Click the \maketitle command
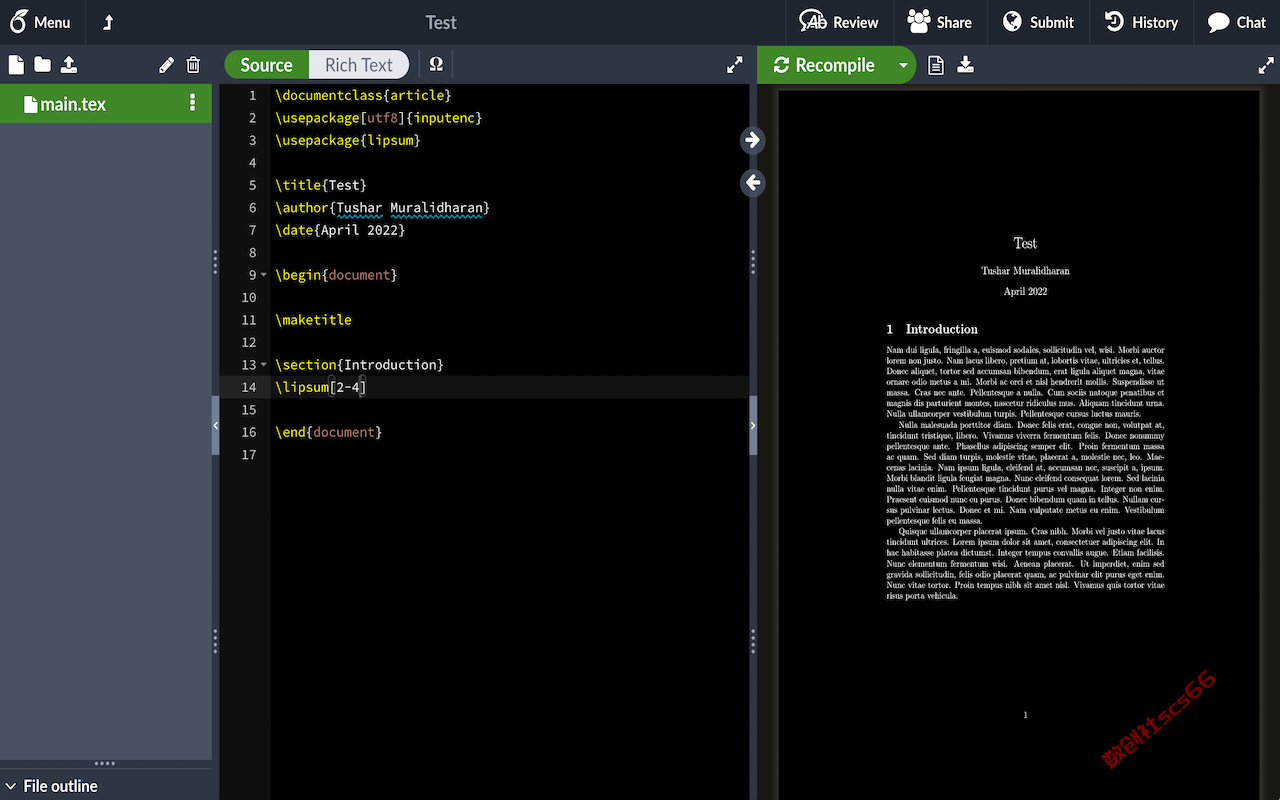The image size is (1280, 800). point(314,320)
